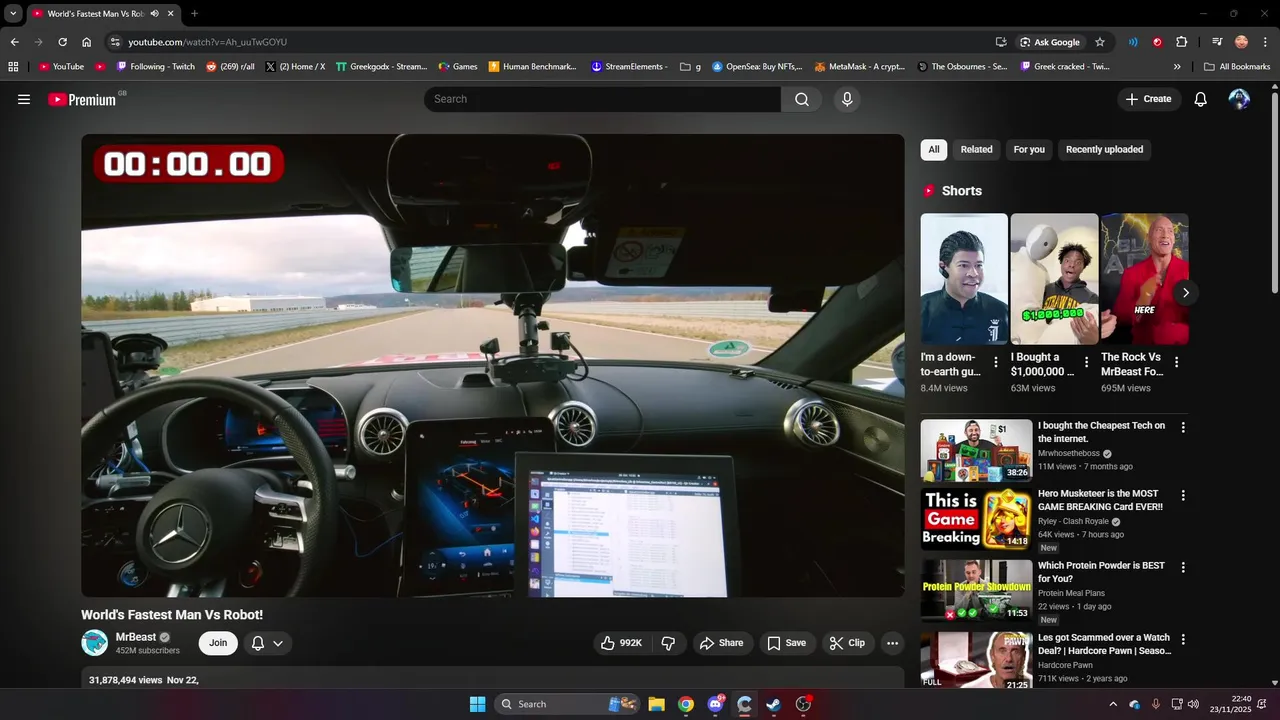The height and width of the screenshot is (720, 1280).
Task: Open the 'g' bookmarks folder
Action: pos(690,67)
